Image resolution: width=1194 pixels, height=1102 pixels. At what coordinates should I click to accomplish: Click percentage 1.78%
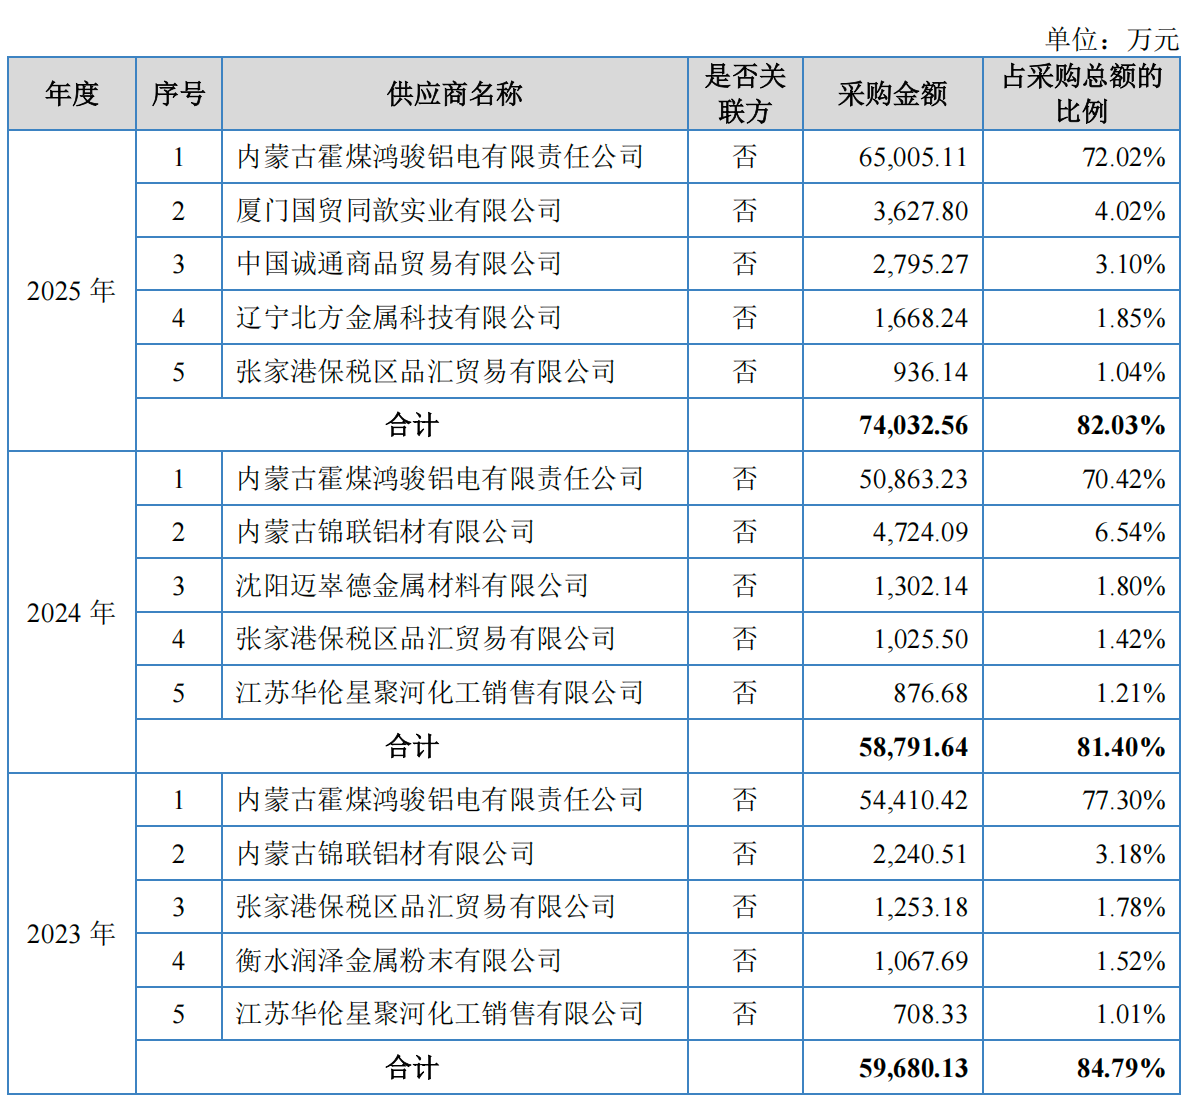coord(1130,908)
